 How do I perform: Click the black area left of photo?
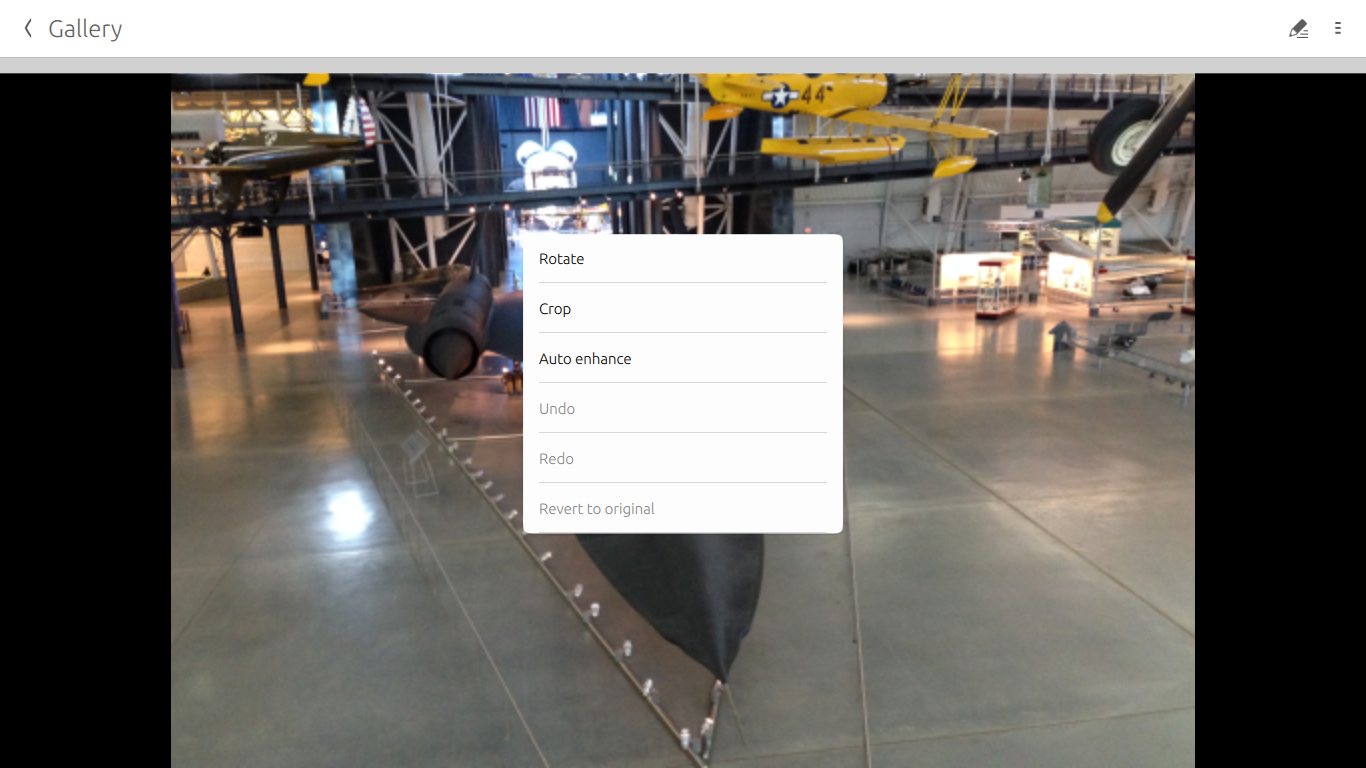[x=85, y=420]
